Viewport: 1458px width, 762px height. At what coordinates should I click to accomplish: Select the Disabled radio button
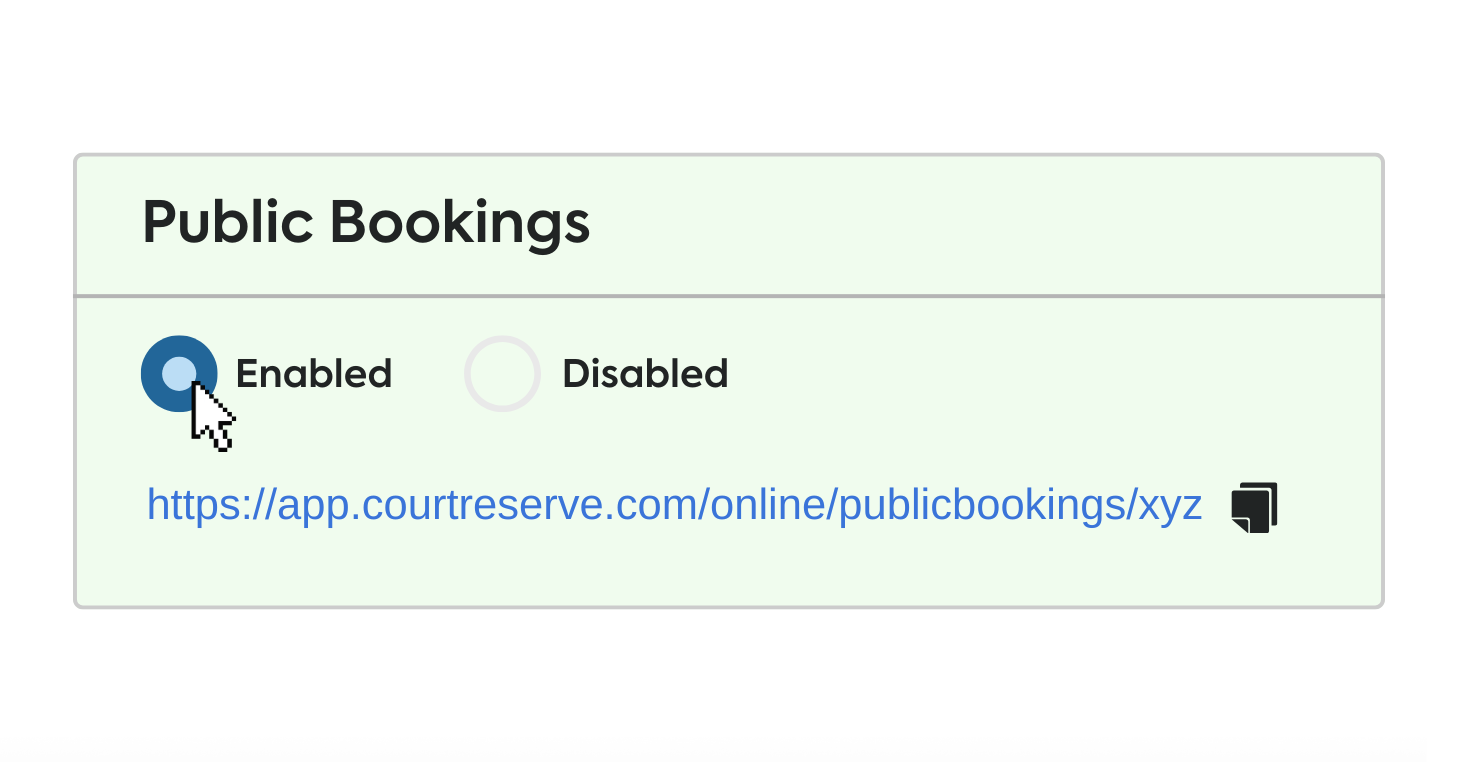point(502,374)
